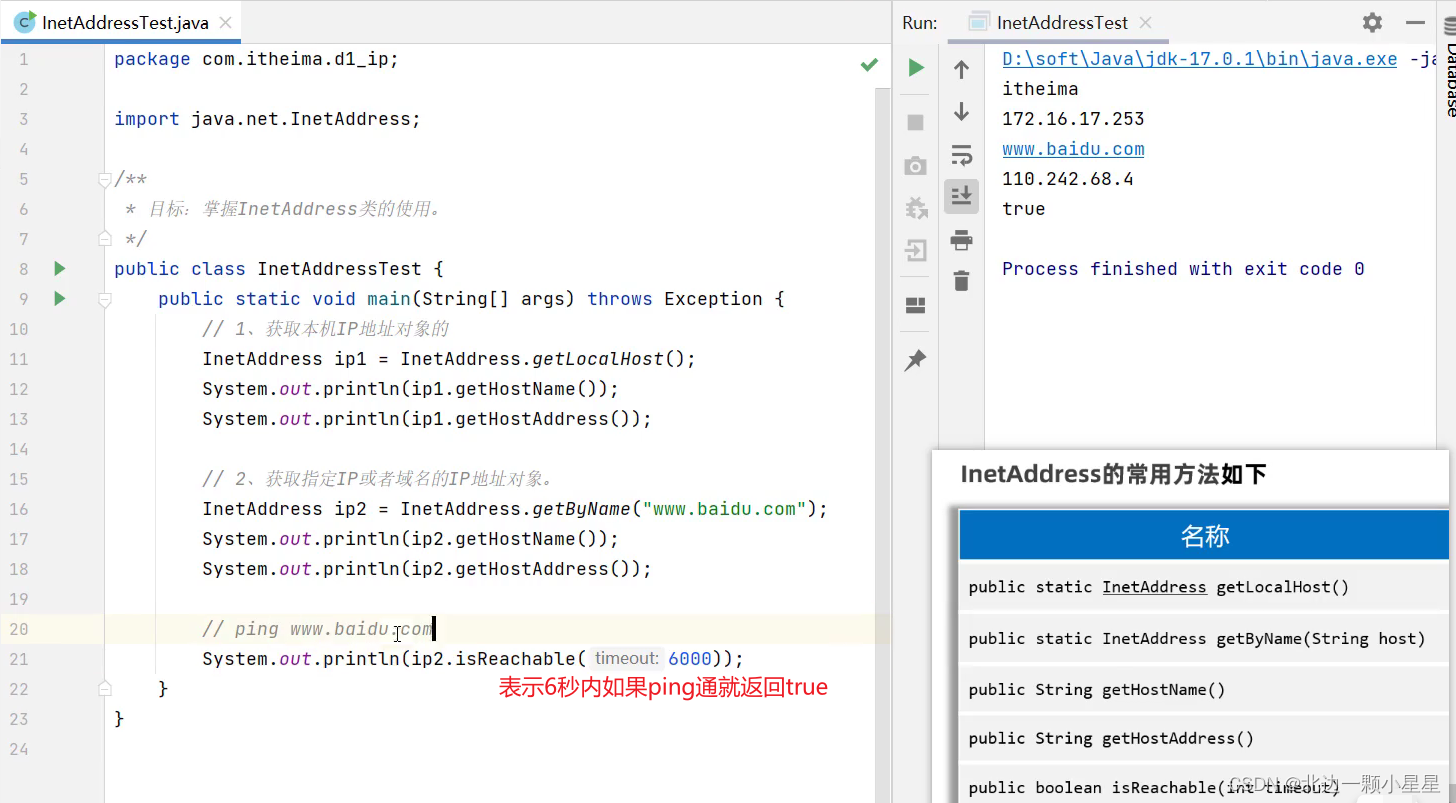This screenshot has width=1456, height=803.
Task: Click the pin tab icon
Action: (915, 361)
